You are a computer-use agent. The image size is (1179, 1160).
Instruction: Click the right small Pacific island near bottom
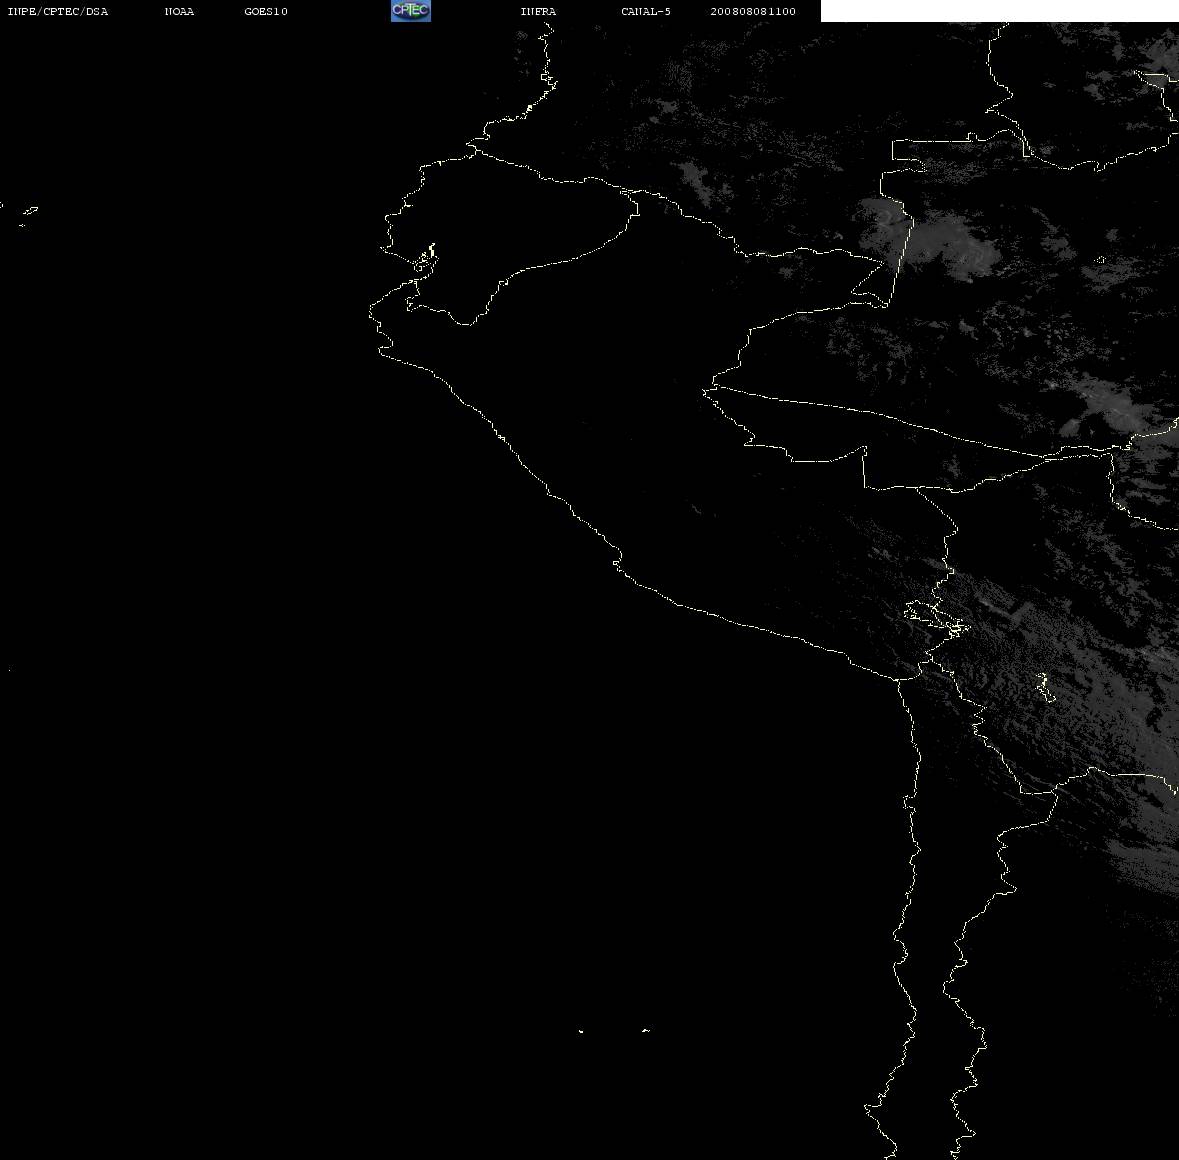[x=646, y=1030]
